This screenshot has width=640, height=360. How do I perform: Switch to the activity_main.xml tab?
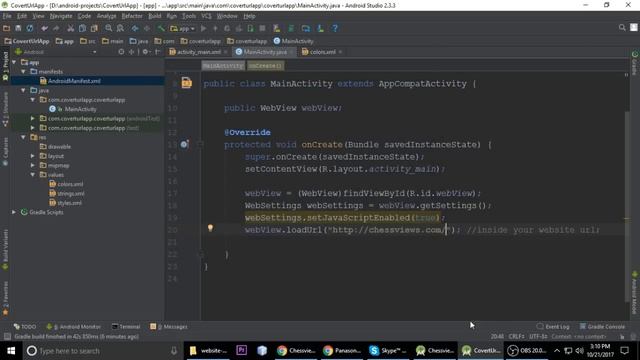[198, 52]
